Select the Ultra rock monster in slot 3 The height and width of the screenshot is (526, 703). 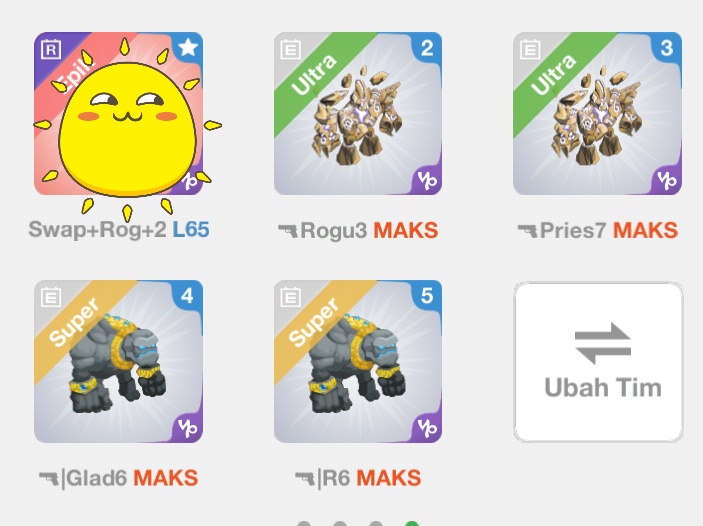point(598,113)
